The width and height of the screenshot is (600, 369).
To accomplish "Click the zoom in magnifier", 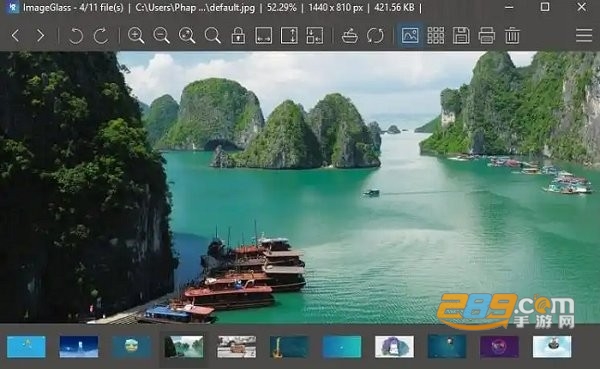I will [136, 36].
